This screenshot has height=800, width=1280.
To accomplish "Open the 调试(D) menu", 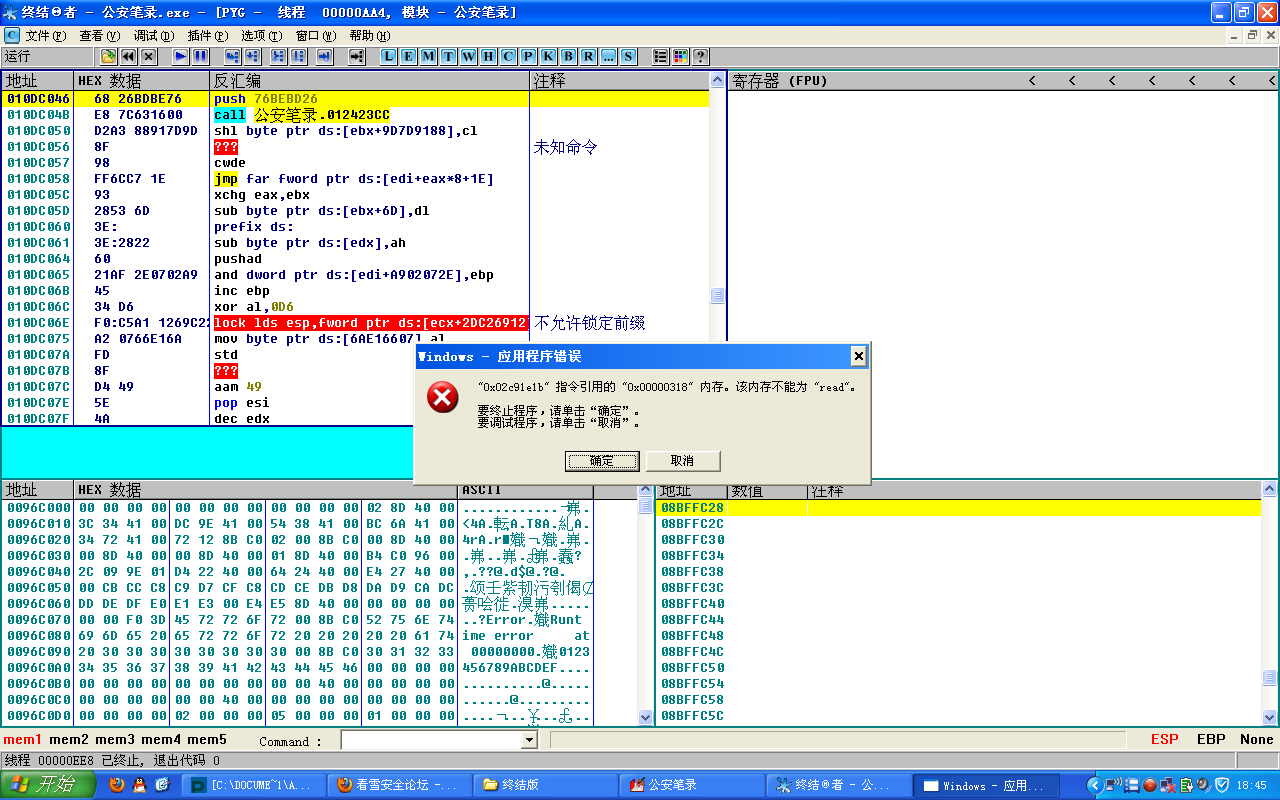I will [153, 36].
